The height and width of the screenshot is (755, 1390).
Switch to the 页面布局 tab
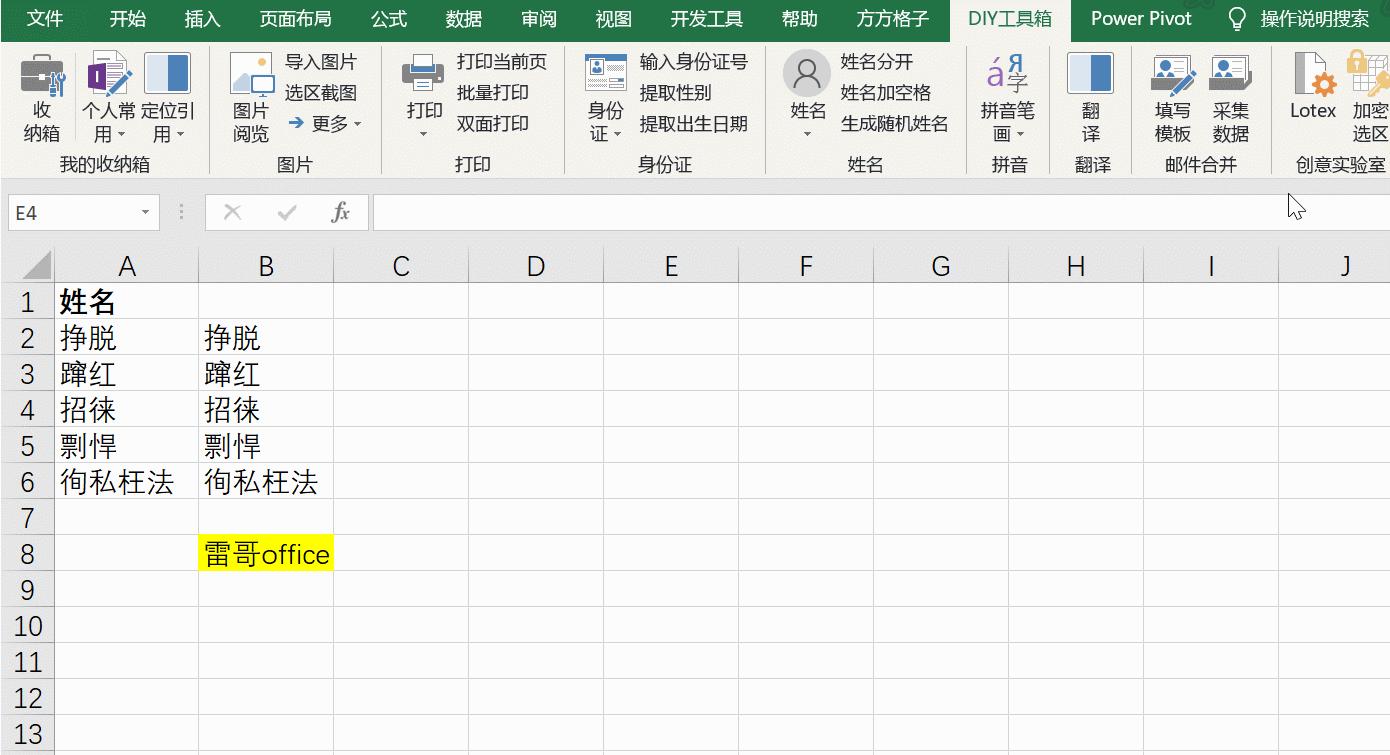[296, 19]
